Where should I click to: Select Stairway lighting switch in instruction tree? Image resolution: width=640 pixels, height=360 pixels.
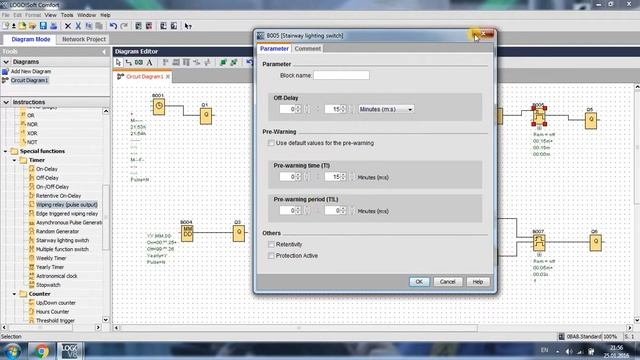[x=62, y=240]
